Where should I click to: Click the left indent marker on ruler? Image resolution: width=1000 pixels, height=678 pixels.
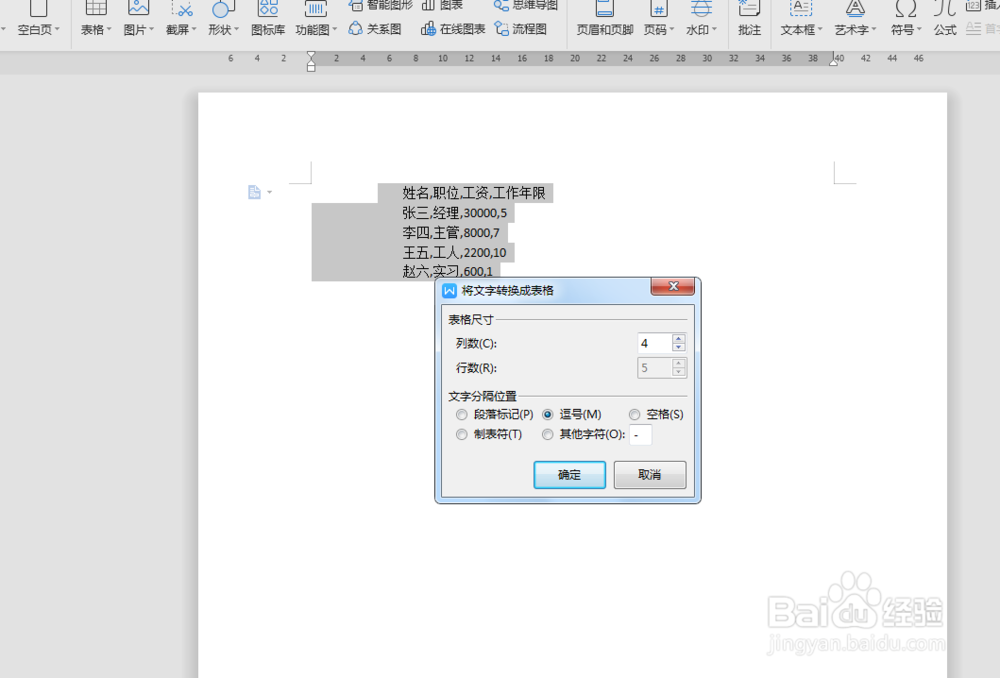pyautogui.click(x=311, y=65)
